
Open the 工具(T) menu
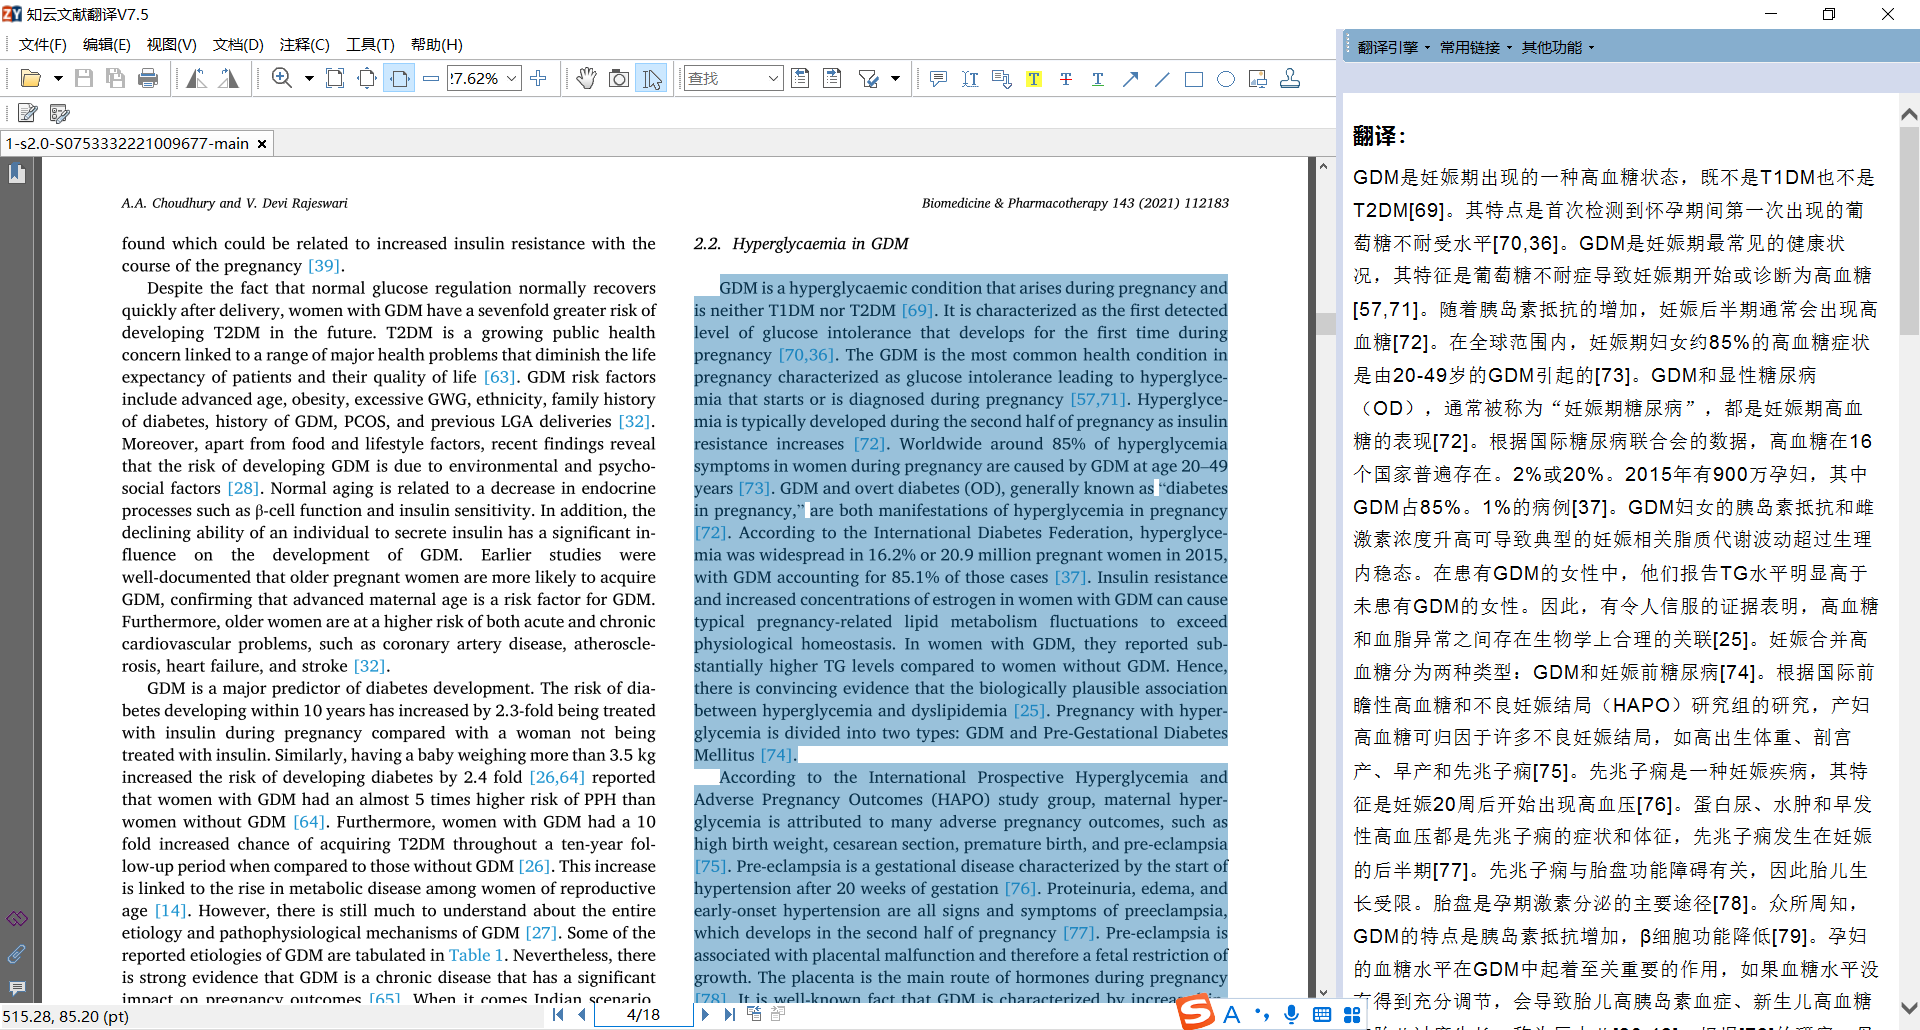tap(370, 44)
